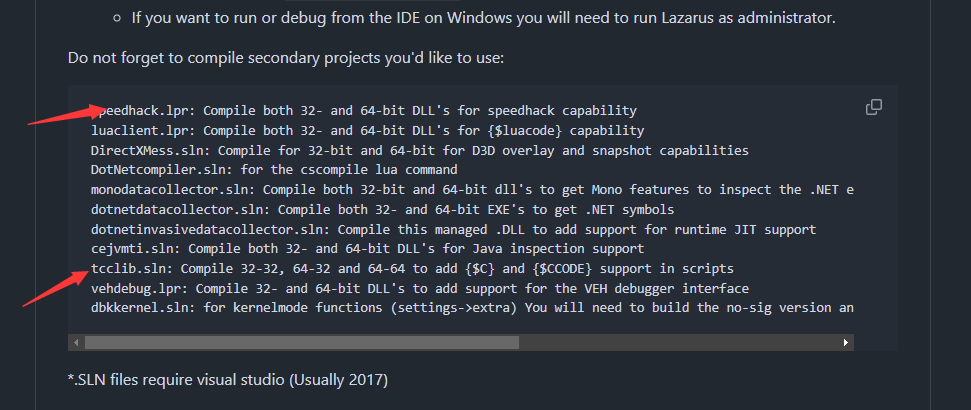This screenshot has height=410, width=971.
Task: Click the dbkkernel.sln line
Action: (x=471, y=308)
